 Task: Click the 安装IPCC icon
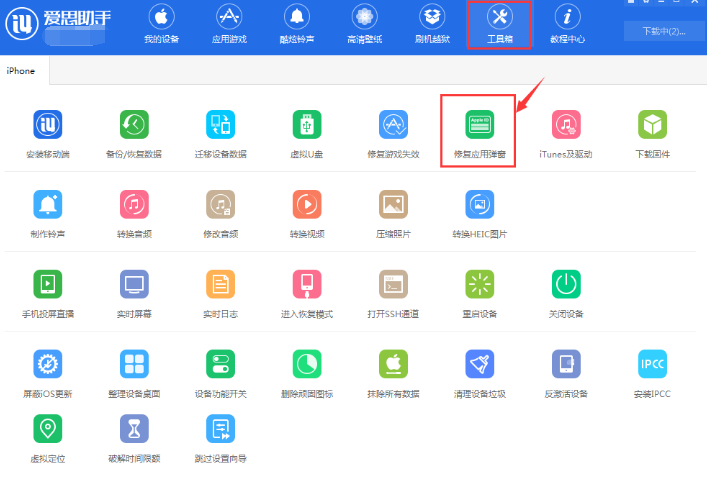(652, 364)
